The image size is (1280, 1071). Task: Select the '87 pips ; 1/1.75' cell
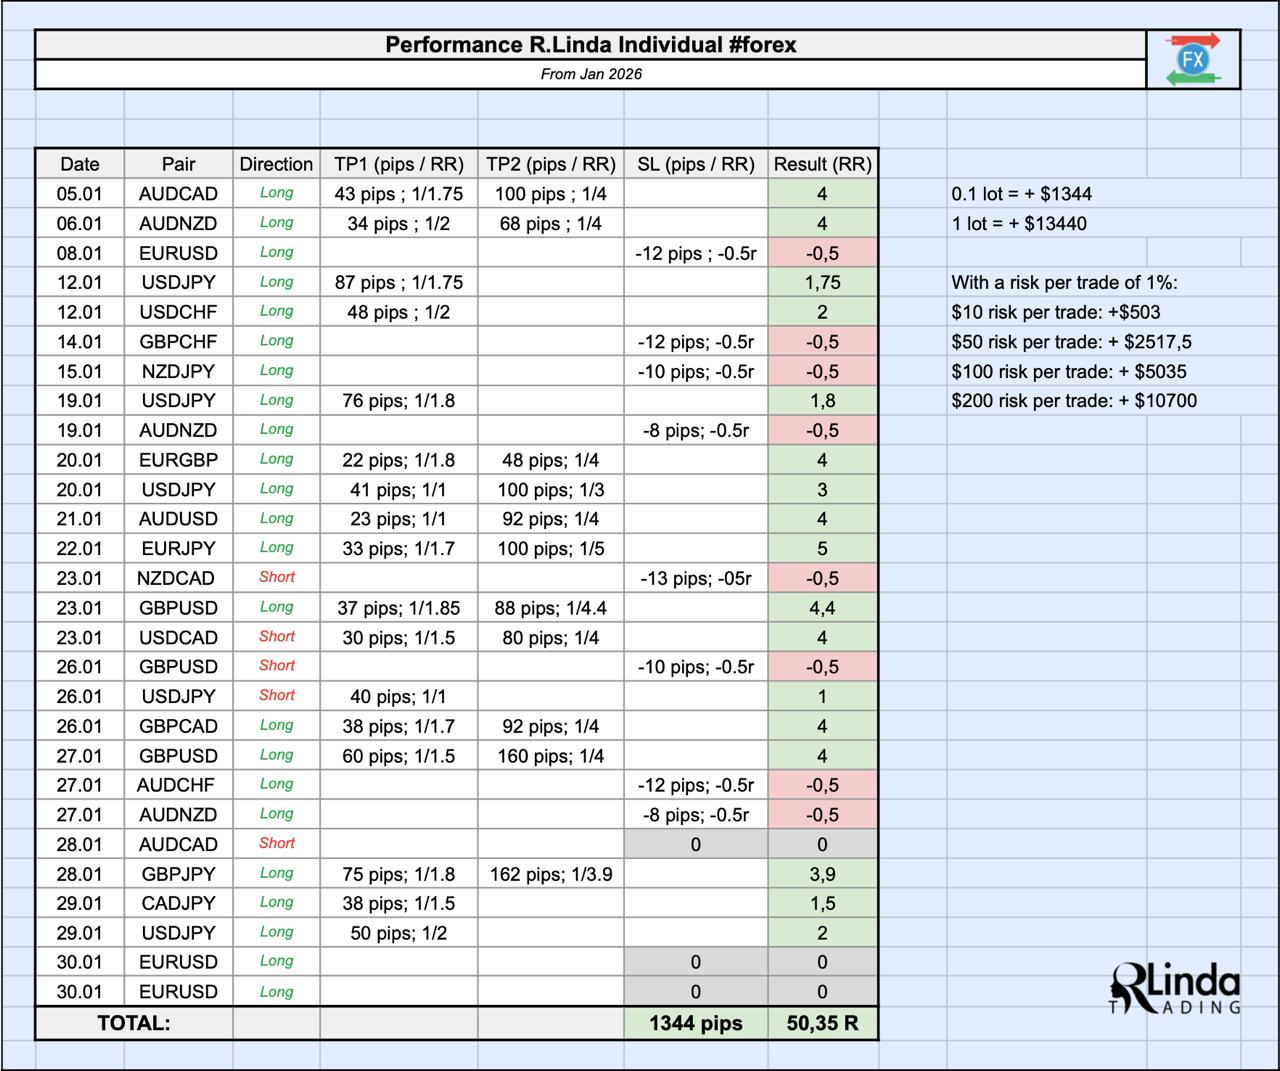click(x=399, y=282)
